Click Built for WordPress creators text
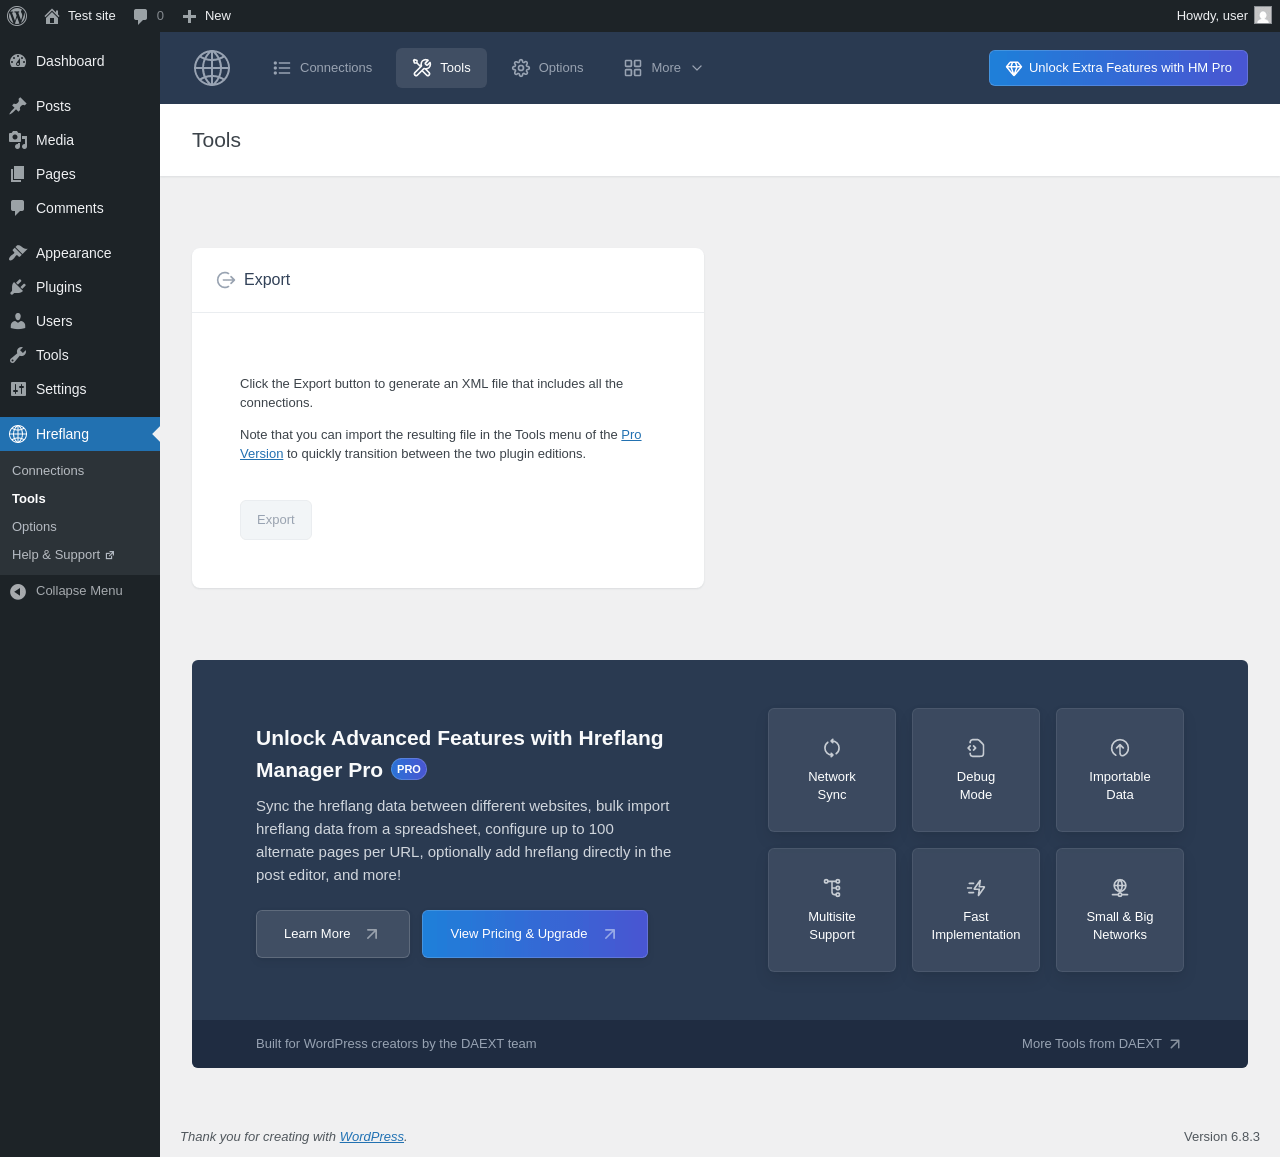The image size is (1280, 1157). click(x=396, y=1044)
